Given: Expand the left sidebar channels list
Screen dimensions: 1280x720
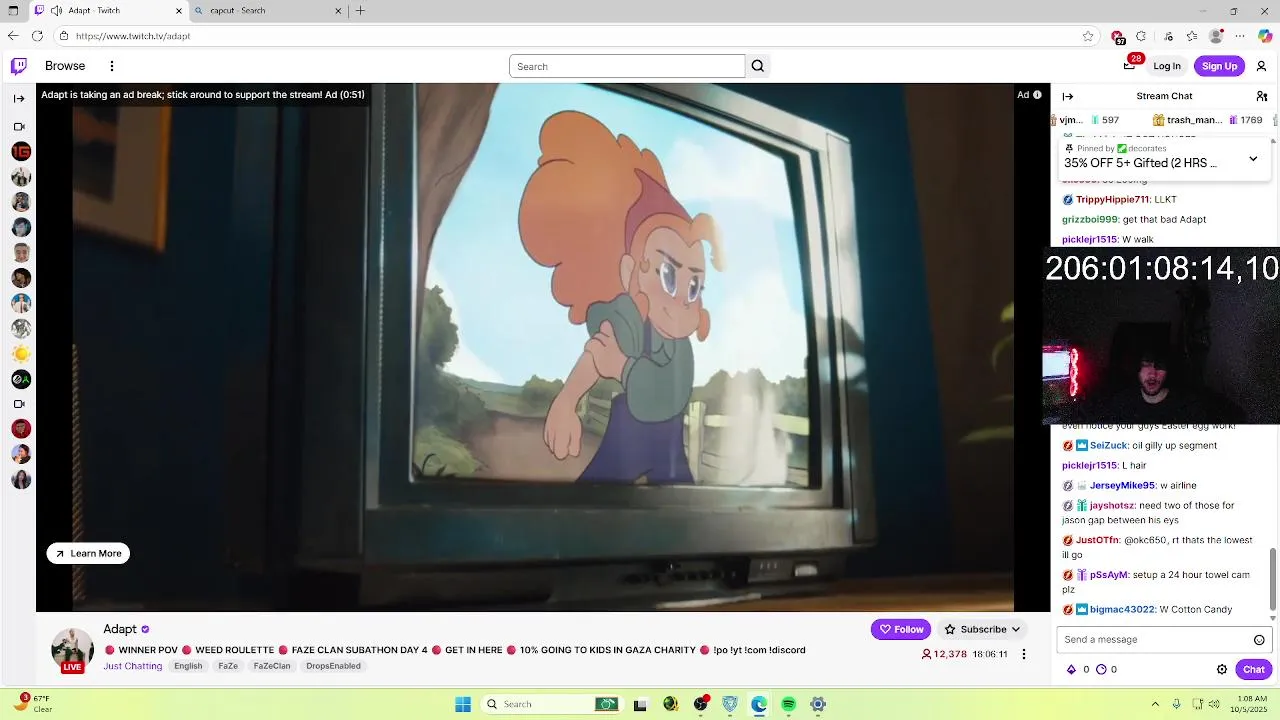Looking at the screenshot, I should [x=19, y=98].
